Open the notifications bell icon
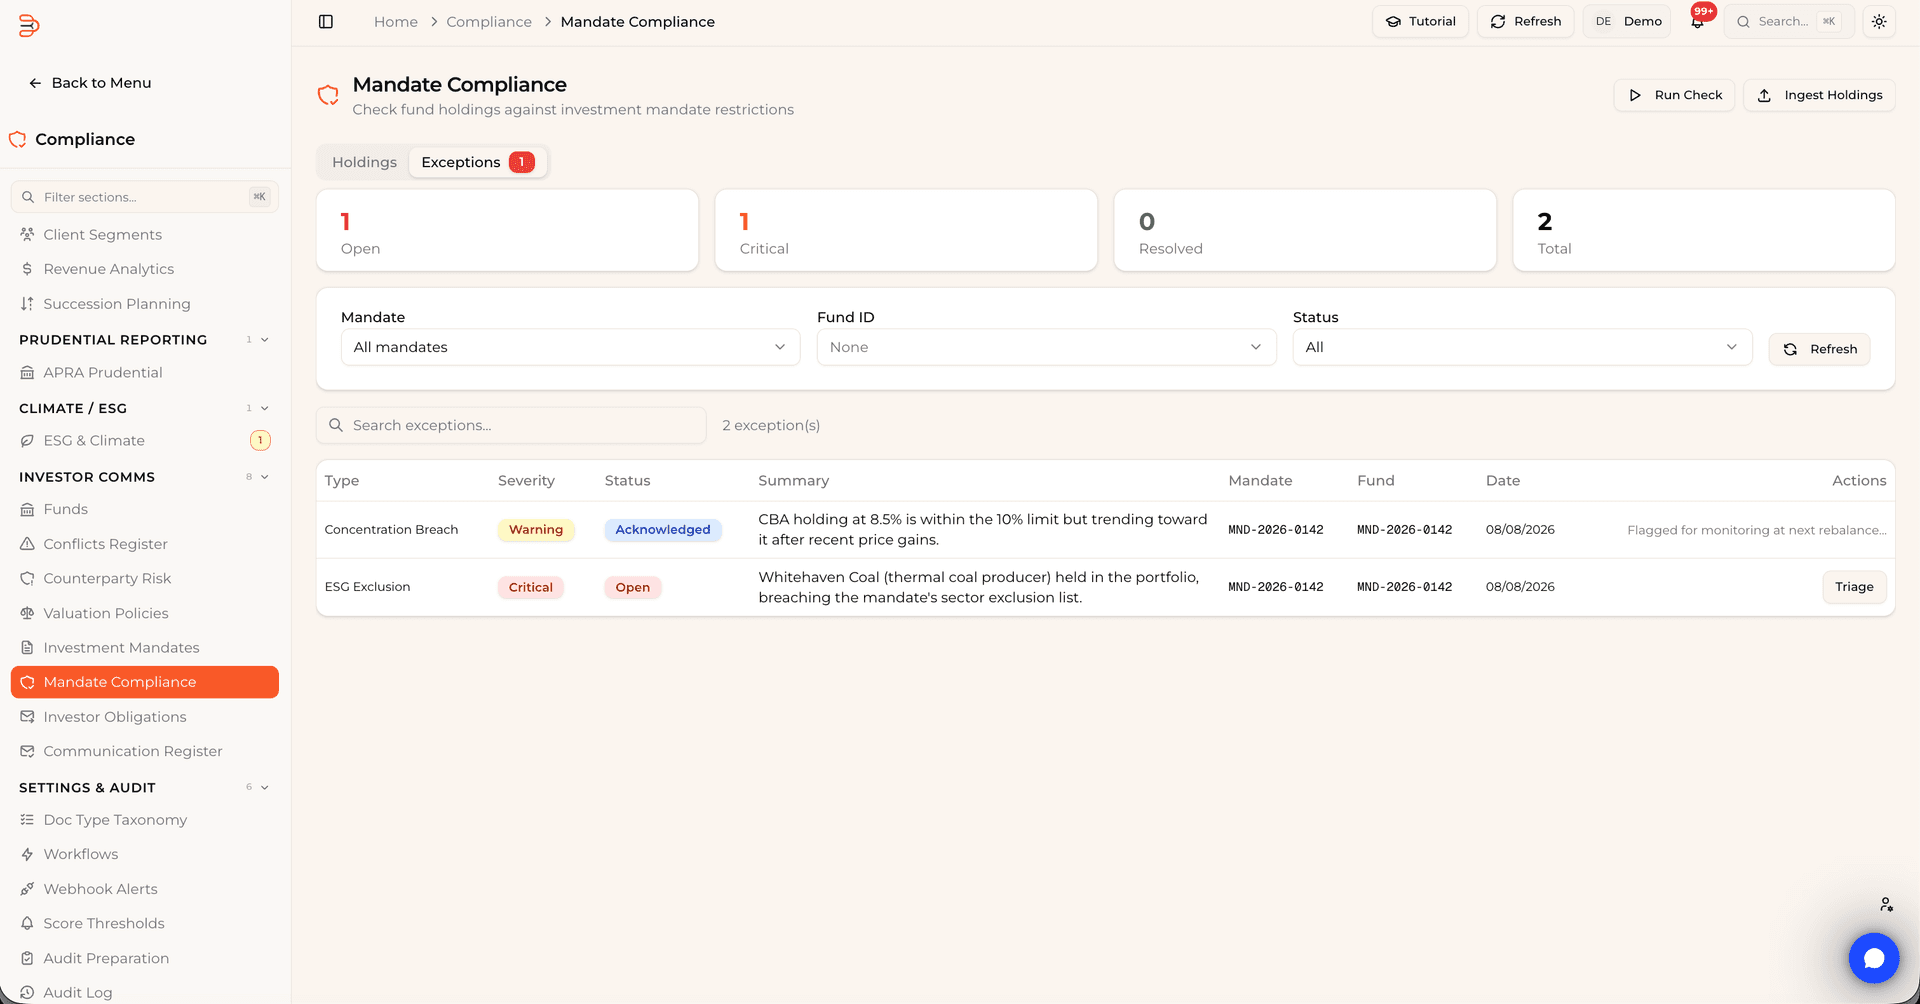The width and height of the screenshot is (1920, 1004). (x=1697, y=21)
